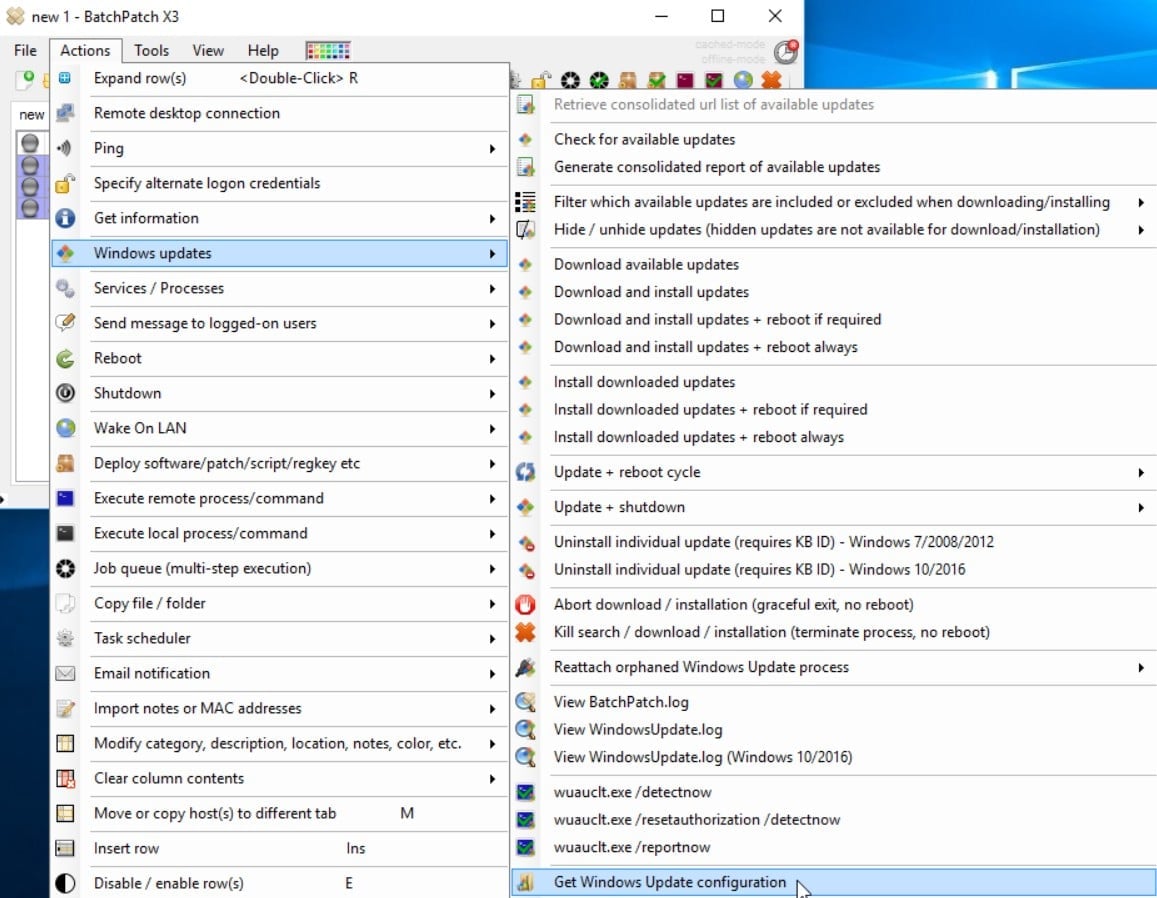This screenshot has height=898, width=1157.
Task: Select Execute remote process/command
Action: [x=280, y=498]
